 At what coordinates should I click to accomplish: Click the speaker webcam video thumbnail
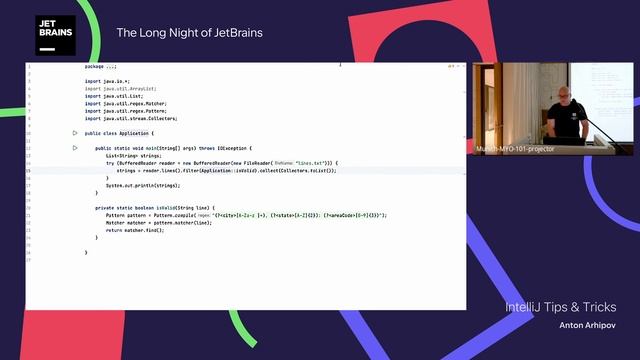pyautogui.click(x=553, y=109)
